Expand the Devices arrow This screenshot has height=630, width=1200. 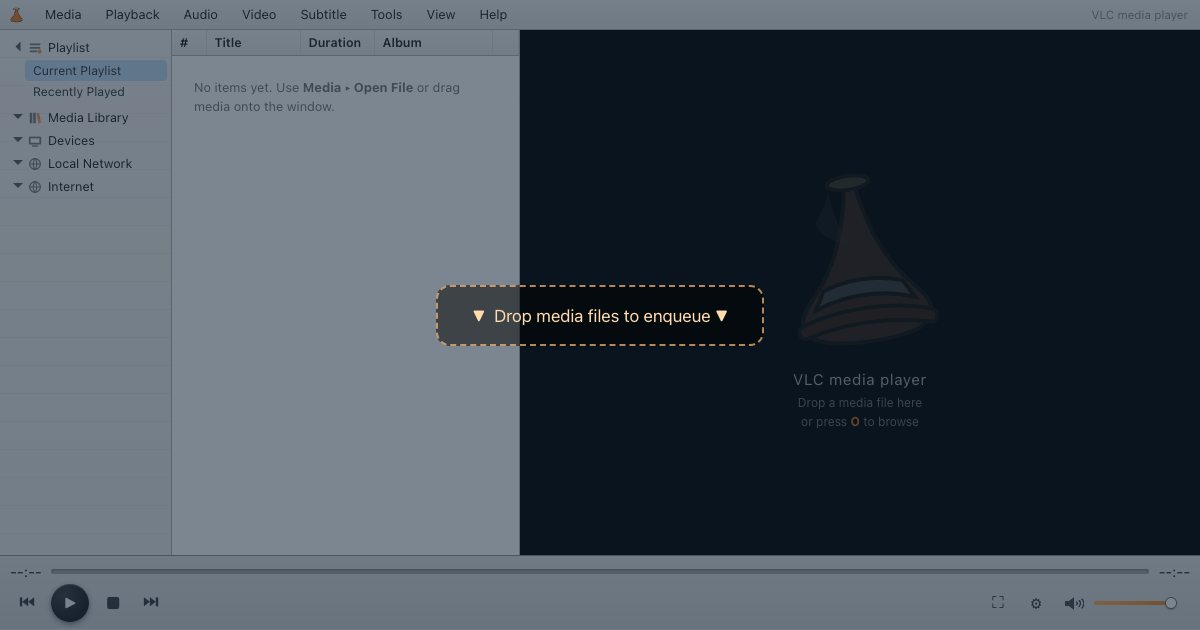tap(18, 140)
